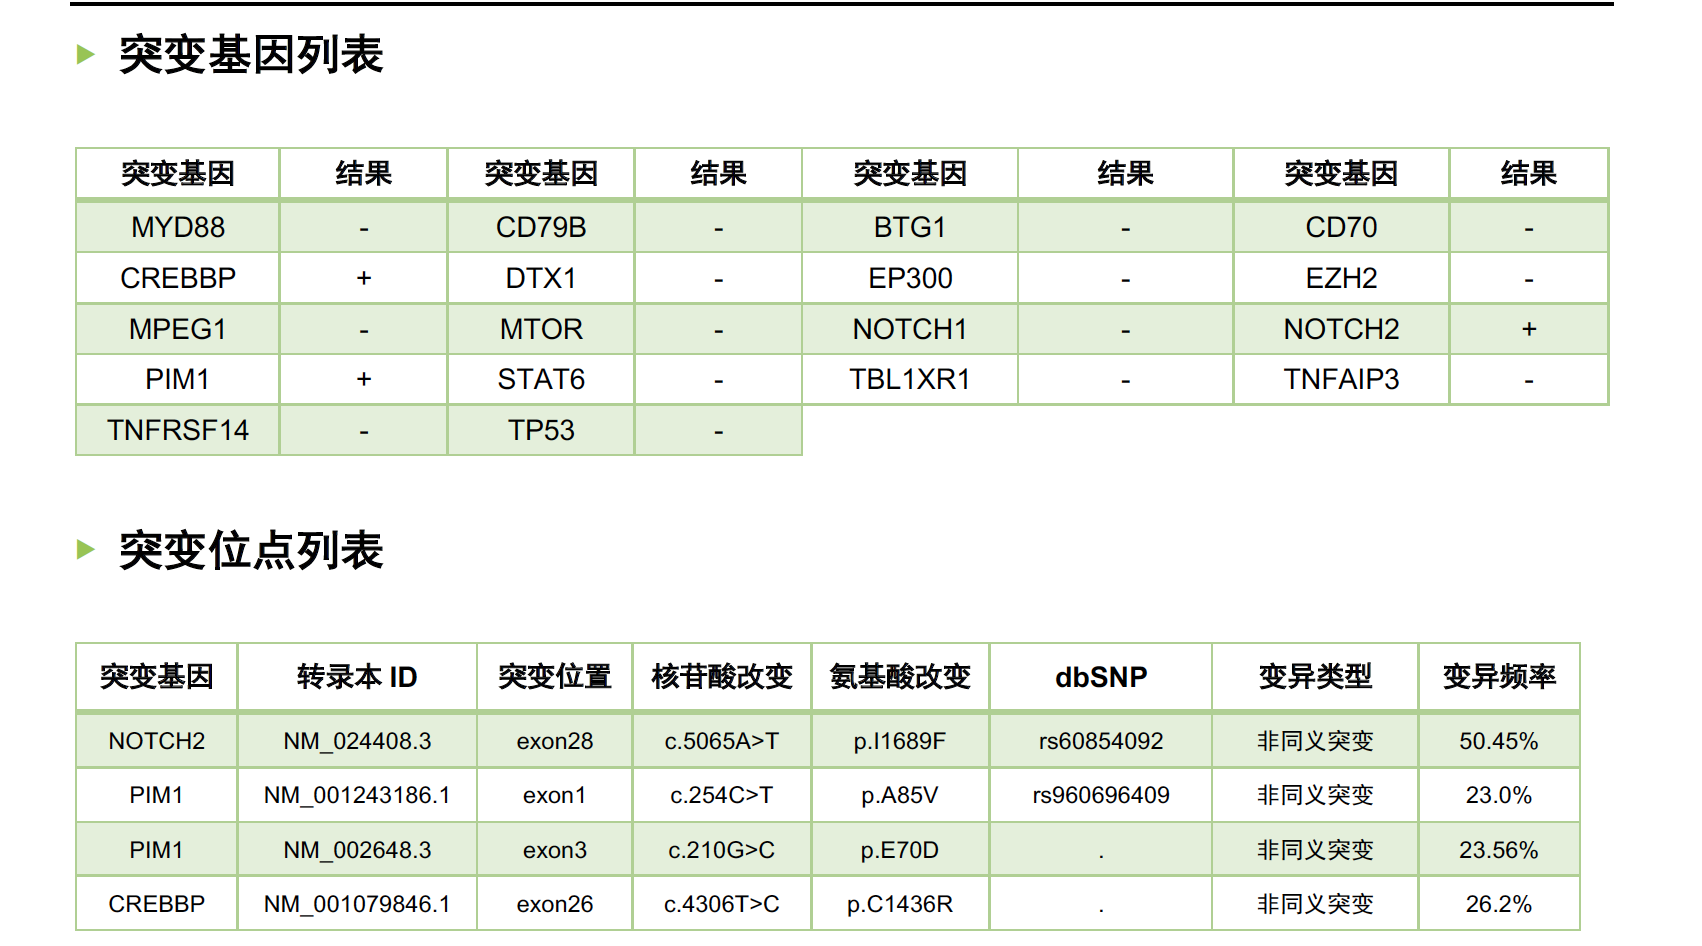Click the green arrow beside 突变位点列表
Image resolution: width=1702 pixels, height=946 pixels.
pos(86,549)
